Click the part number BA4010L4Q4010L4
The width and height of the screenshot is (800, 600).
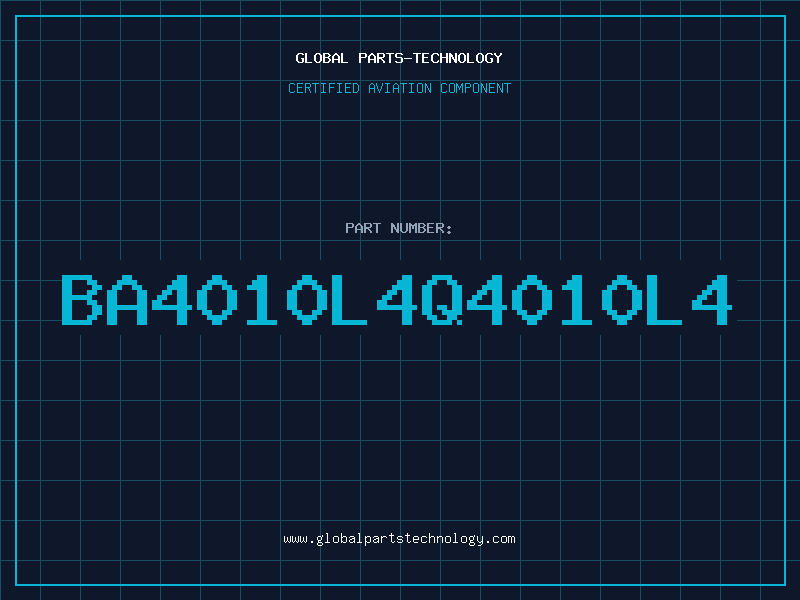[397, 299]
